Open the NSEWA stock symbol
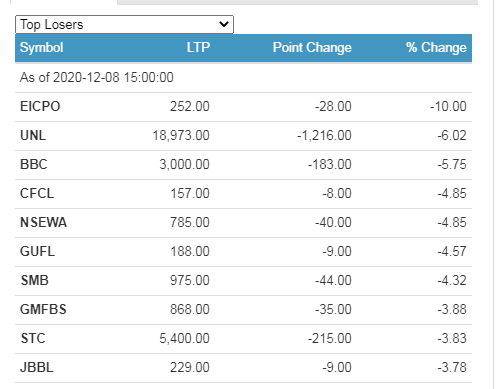This screenshot has height=389, width=497. click(43, 223)
